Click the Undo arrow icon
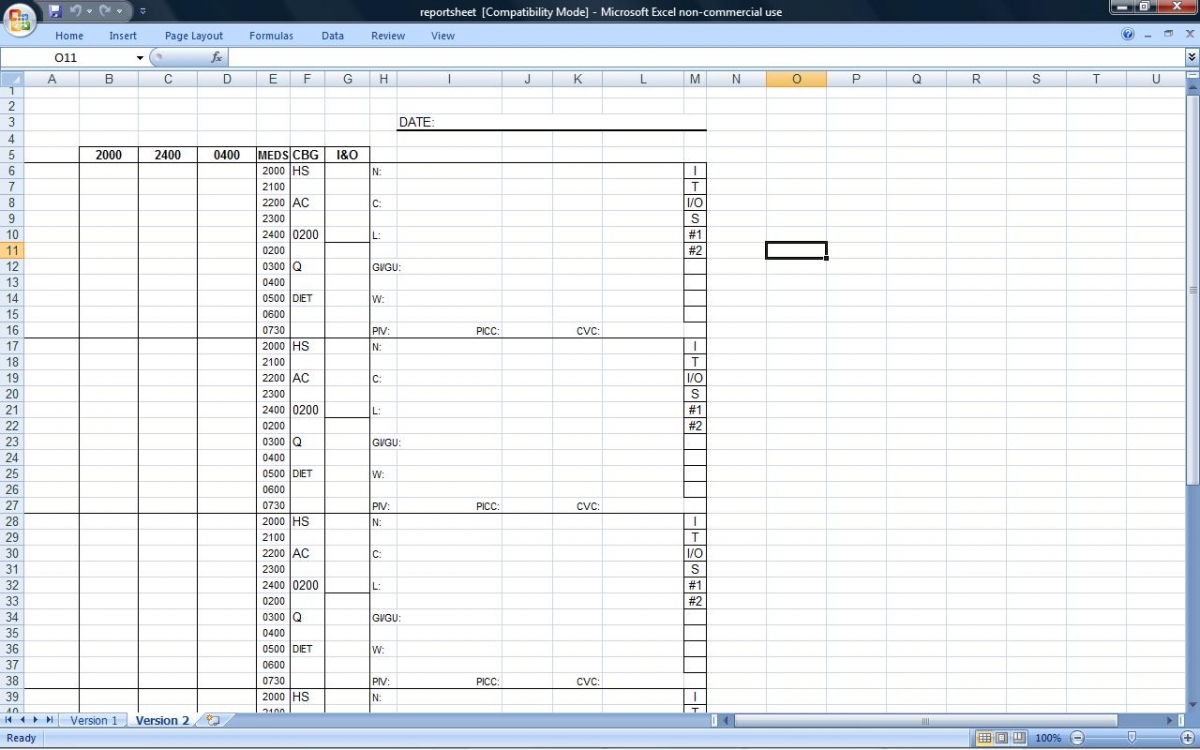This screenshot has width=1200, height=750. [x=76, y=11]
